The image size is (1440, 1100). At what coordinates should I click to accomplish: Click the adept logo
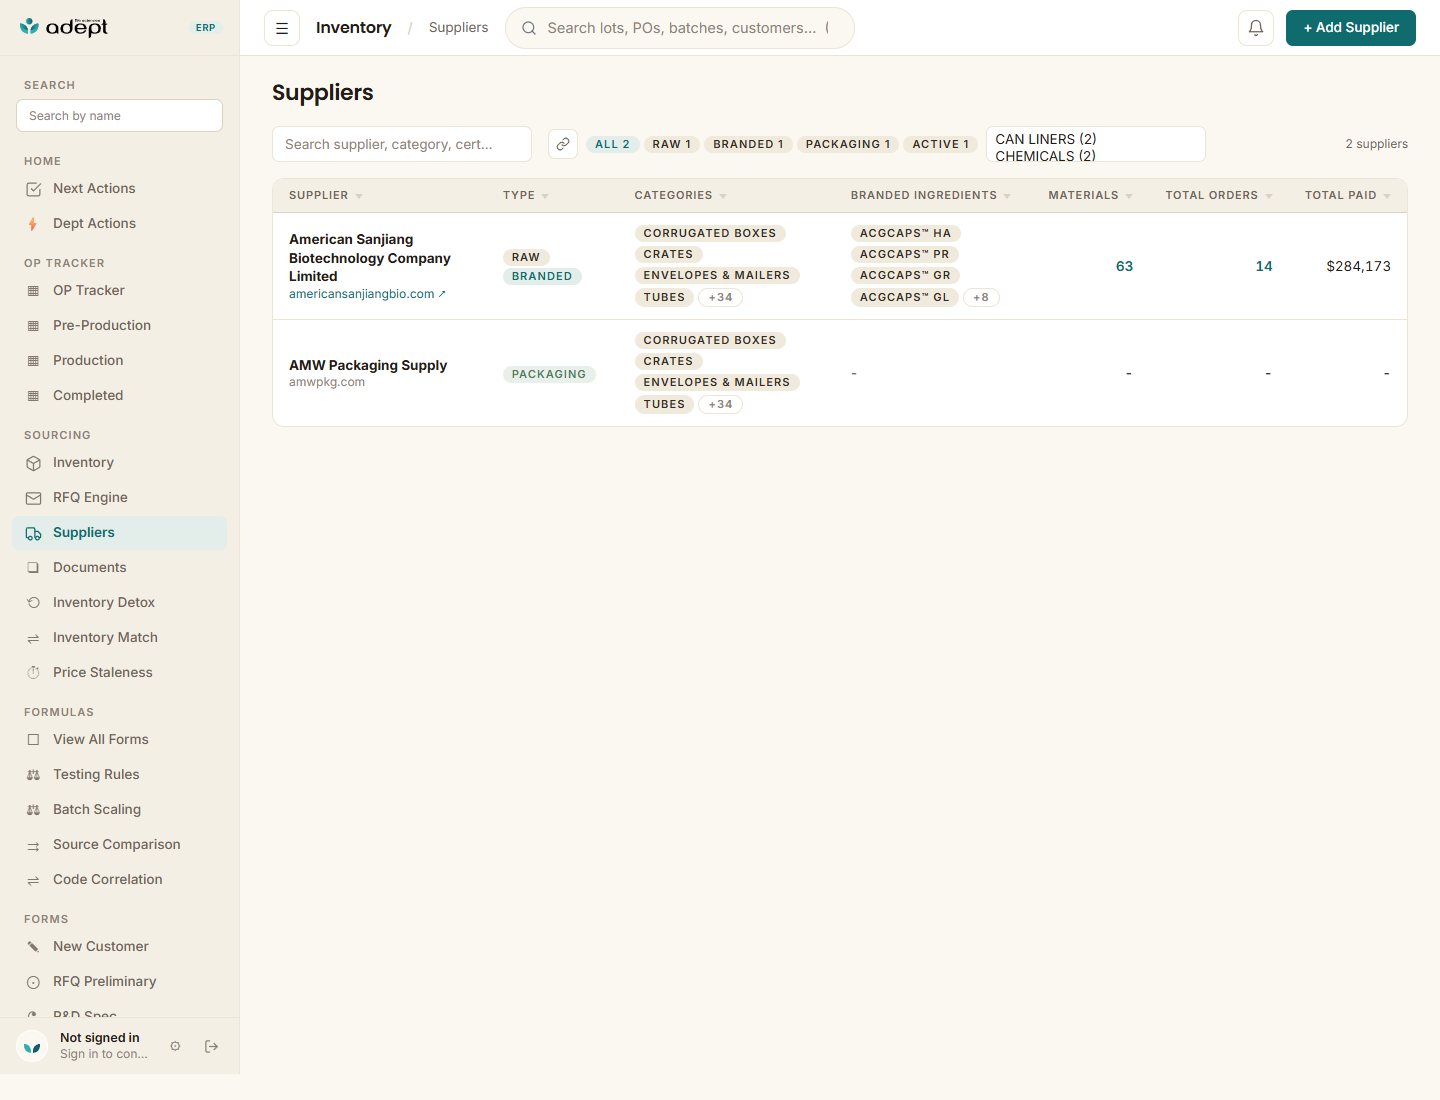pyautogui.click(x=64, y=27)
